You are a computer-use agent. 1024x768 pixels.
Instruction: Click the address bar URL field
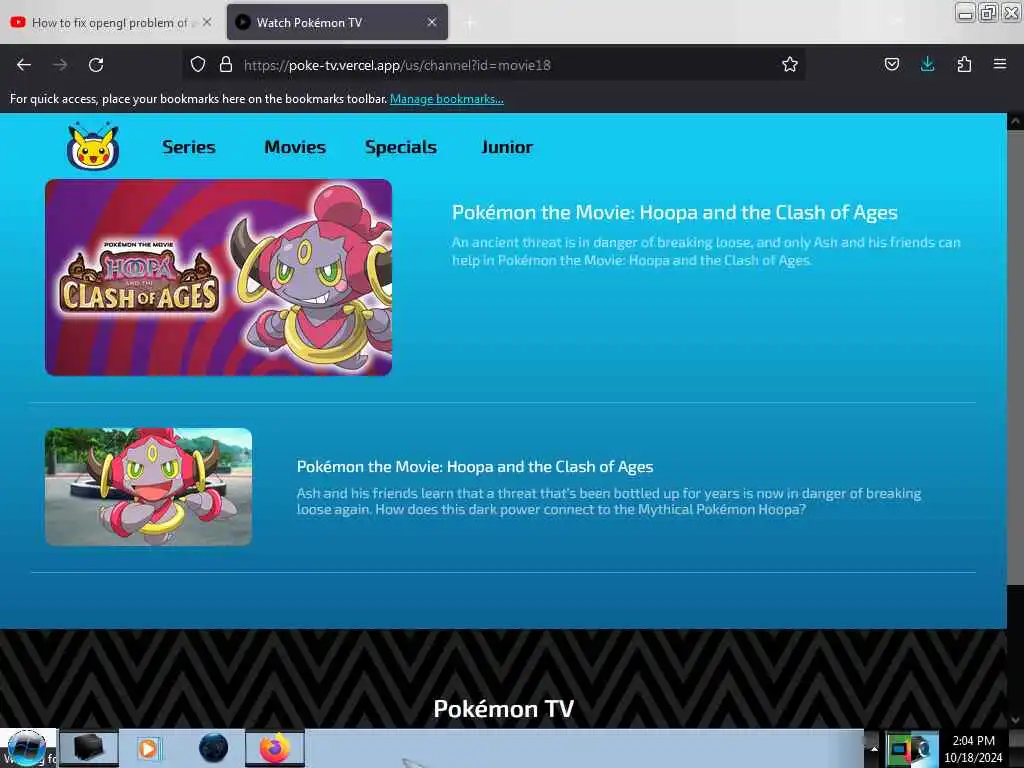click(493, 65)
